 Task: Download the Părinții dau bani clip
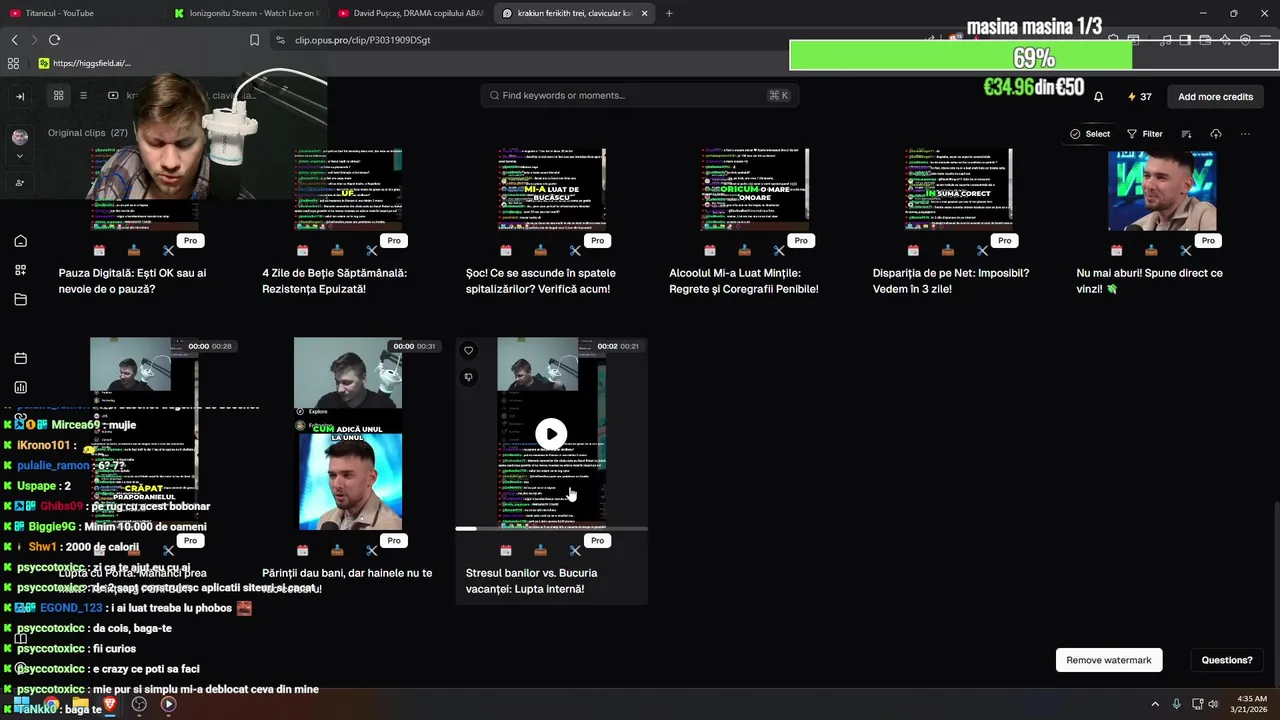pos(337,550)
